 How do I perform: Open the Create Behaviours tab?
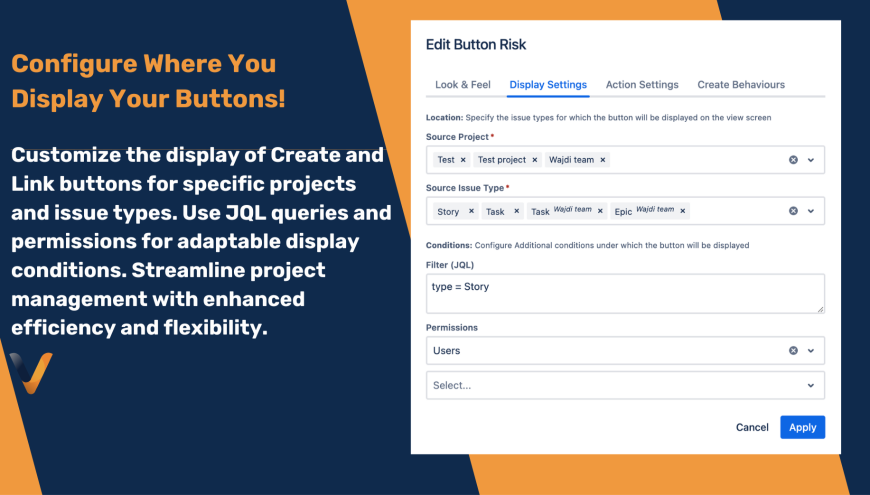[x=741, y=84]
